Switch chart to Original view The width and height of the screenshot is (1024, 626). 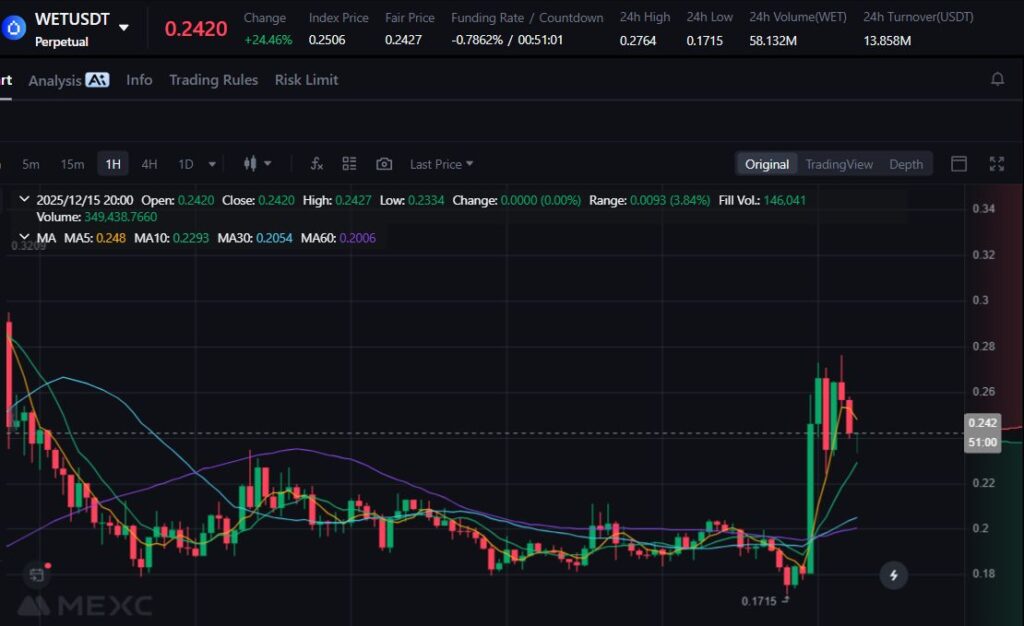767,164
